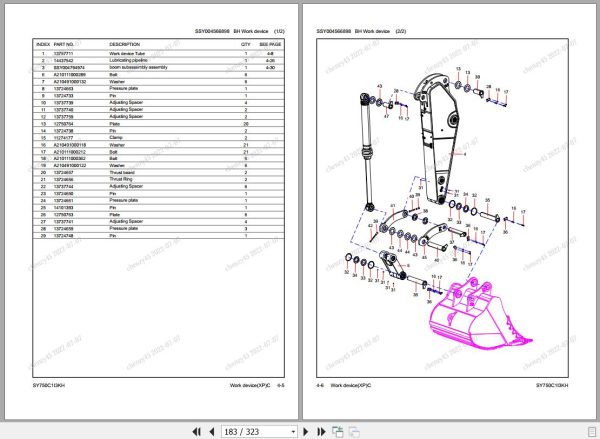This screenshot has width=600, height=439.
Task: Click the QTY column header
Action: coord(246,44)
